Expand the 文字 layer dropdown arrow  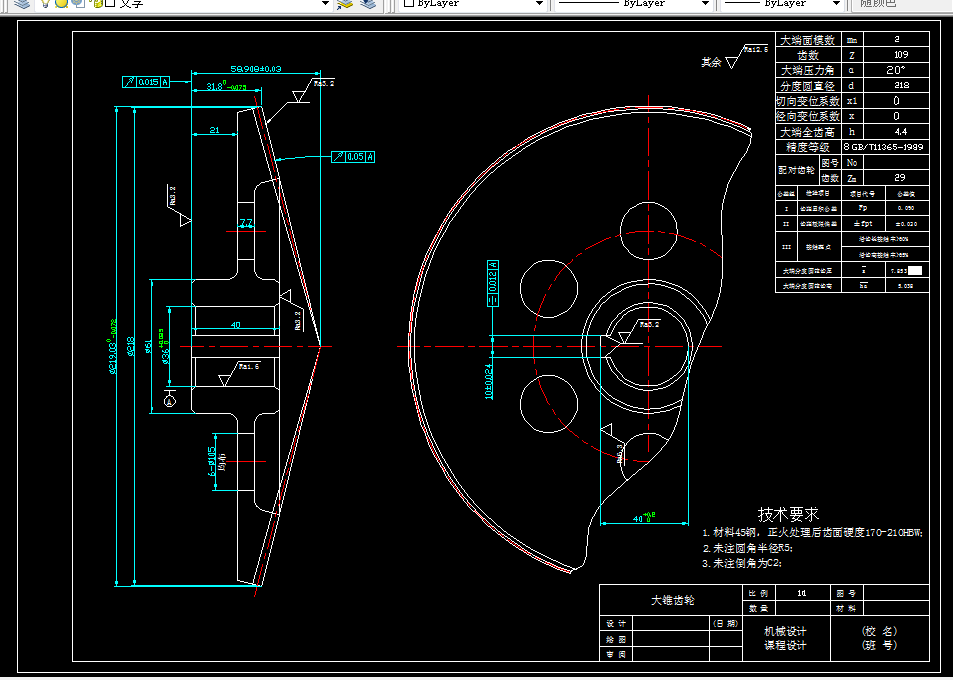(x=325, y=4)
